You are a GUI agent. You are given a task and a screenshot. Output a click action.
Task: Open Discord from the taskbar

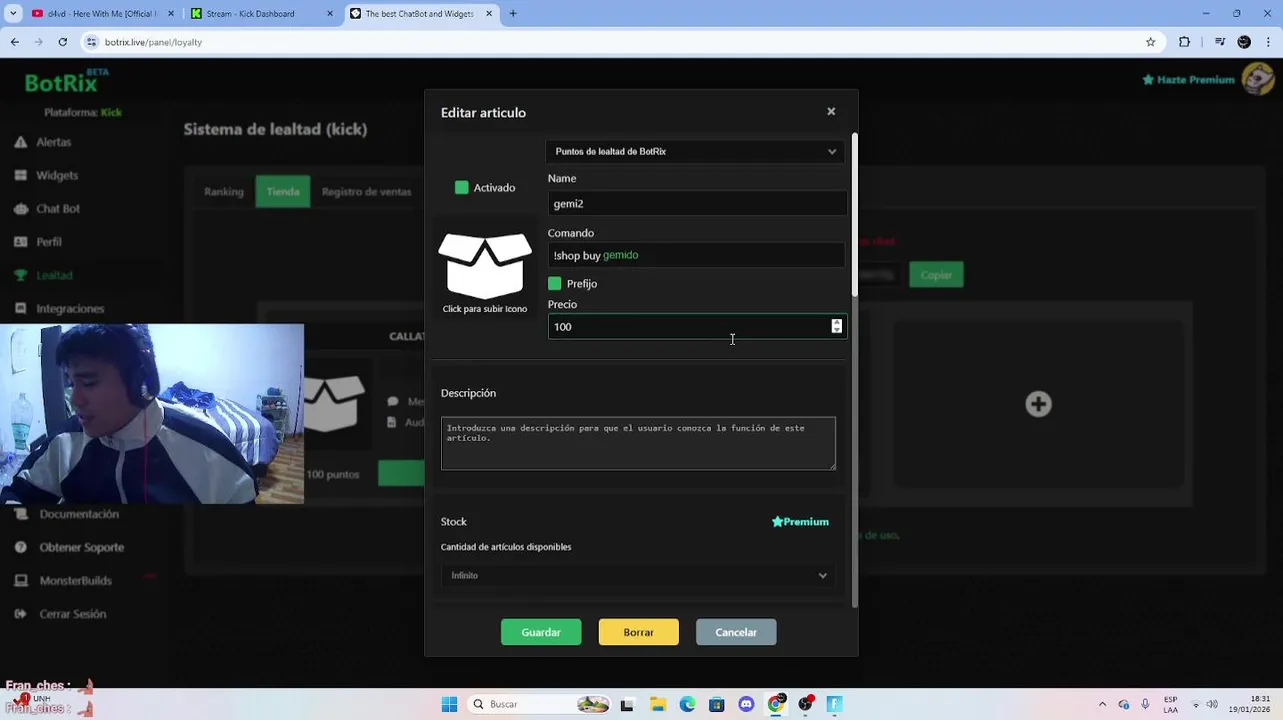tap(746, 704)
